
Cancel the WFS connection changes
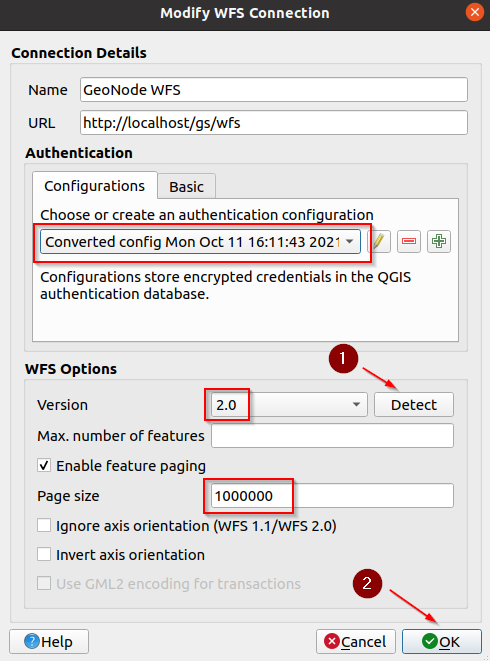[x=355, y=641]
